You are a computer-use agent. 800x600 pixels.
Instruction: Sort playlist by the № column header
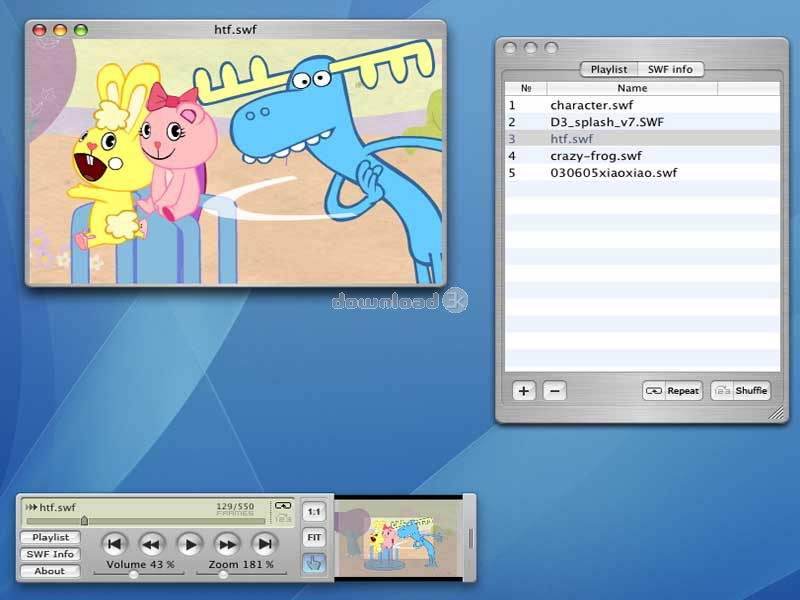pos(526,88)
